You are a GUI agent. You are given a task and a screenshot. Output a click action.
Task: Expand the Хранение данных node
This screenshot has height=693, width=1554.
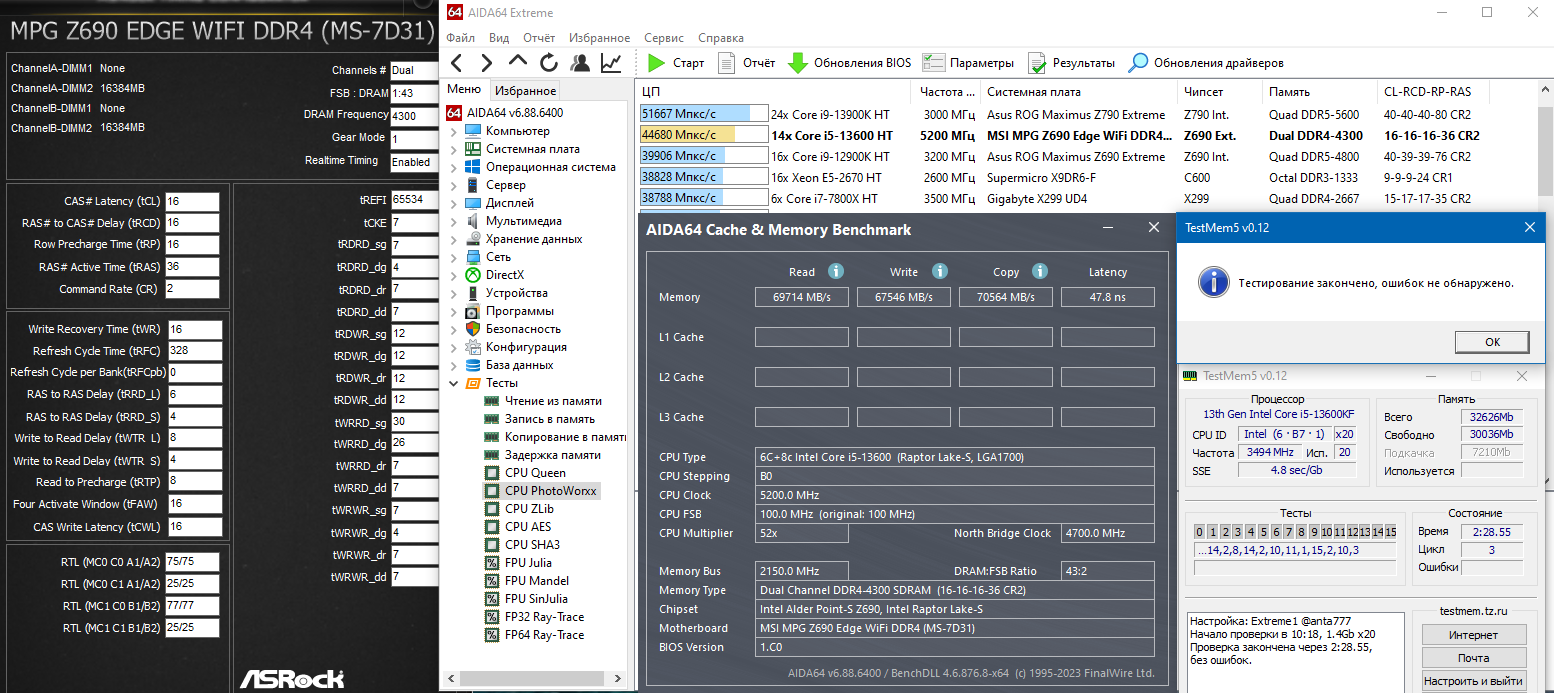tap(455, 239)
